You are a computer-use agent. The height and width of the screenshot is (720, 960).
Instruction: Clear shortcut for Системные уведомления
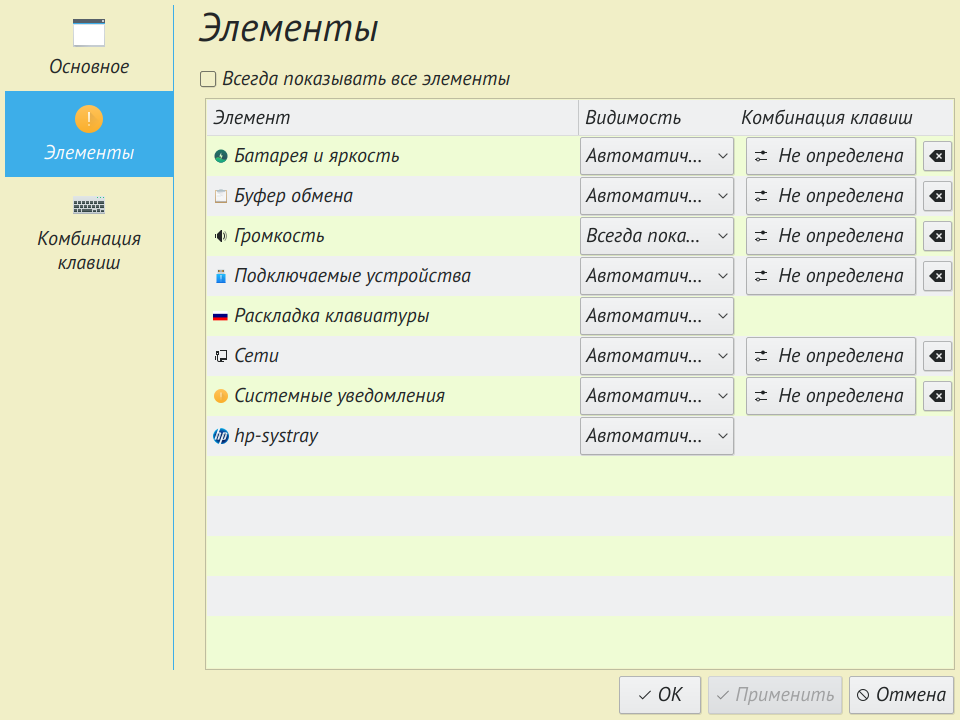click(x=937, y=396)
